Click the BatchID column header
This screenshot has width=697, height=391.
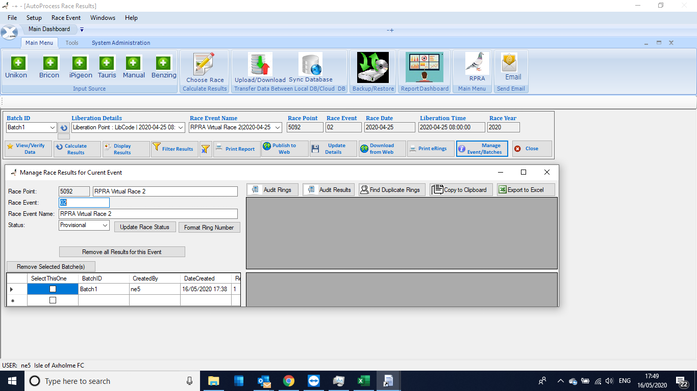(x=104, y=278)
